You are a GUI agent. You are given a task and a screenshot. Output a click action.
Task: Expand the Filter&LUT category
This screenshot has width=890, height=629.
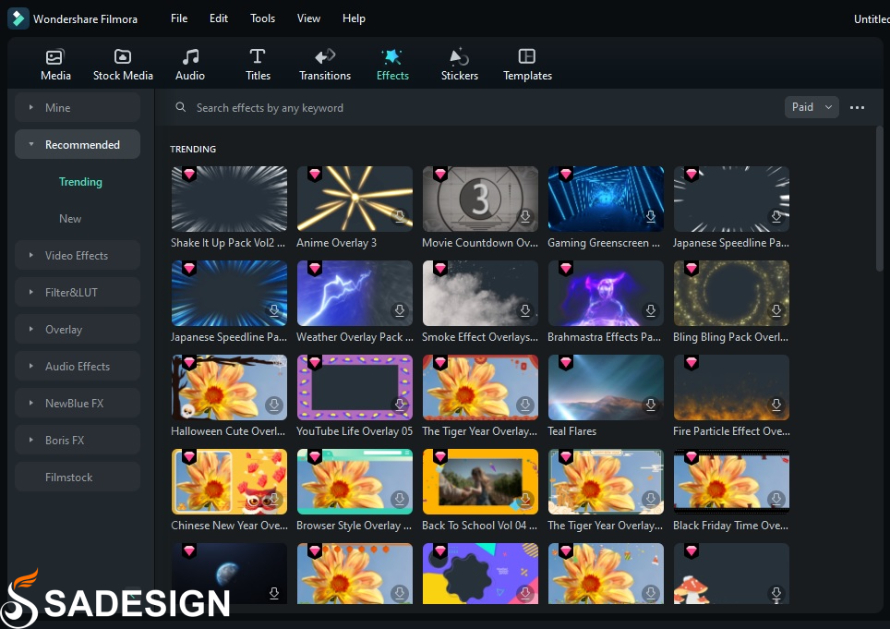[x=77, y=292]
